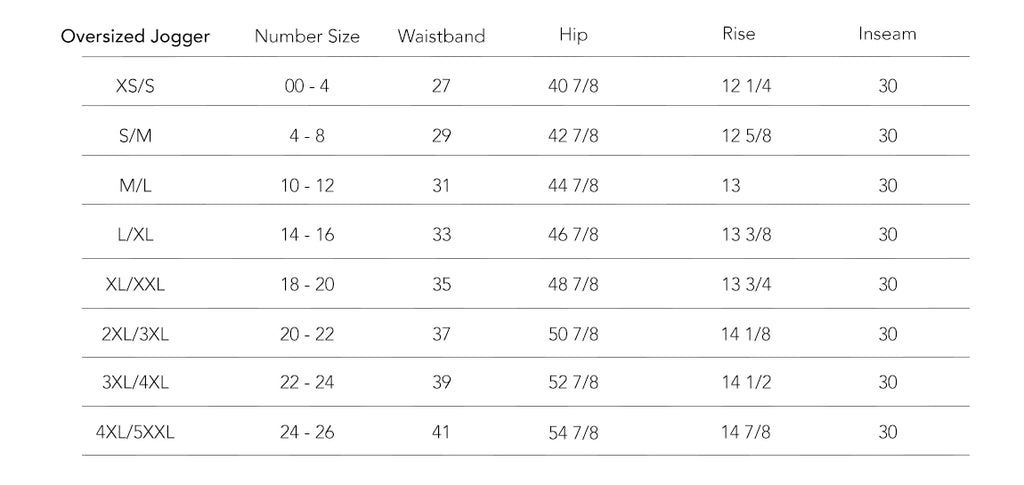Viewport: 1024px width, 485px height.
Task: Click the 18 - 20 number size cell
Action: (307, 284)
